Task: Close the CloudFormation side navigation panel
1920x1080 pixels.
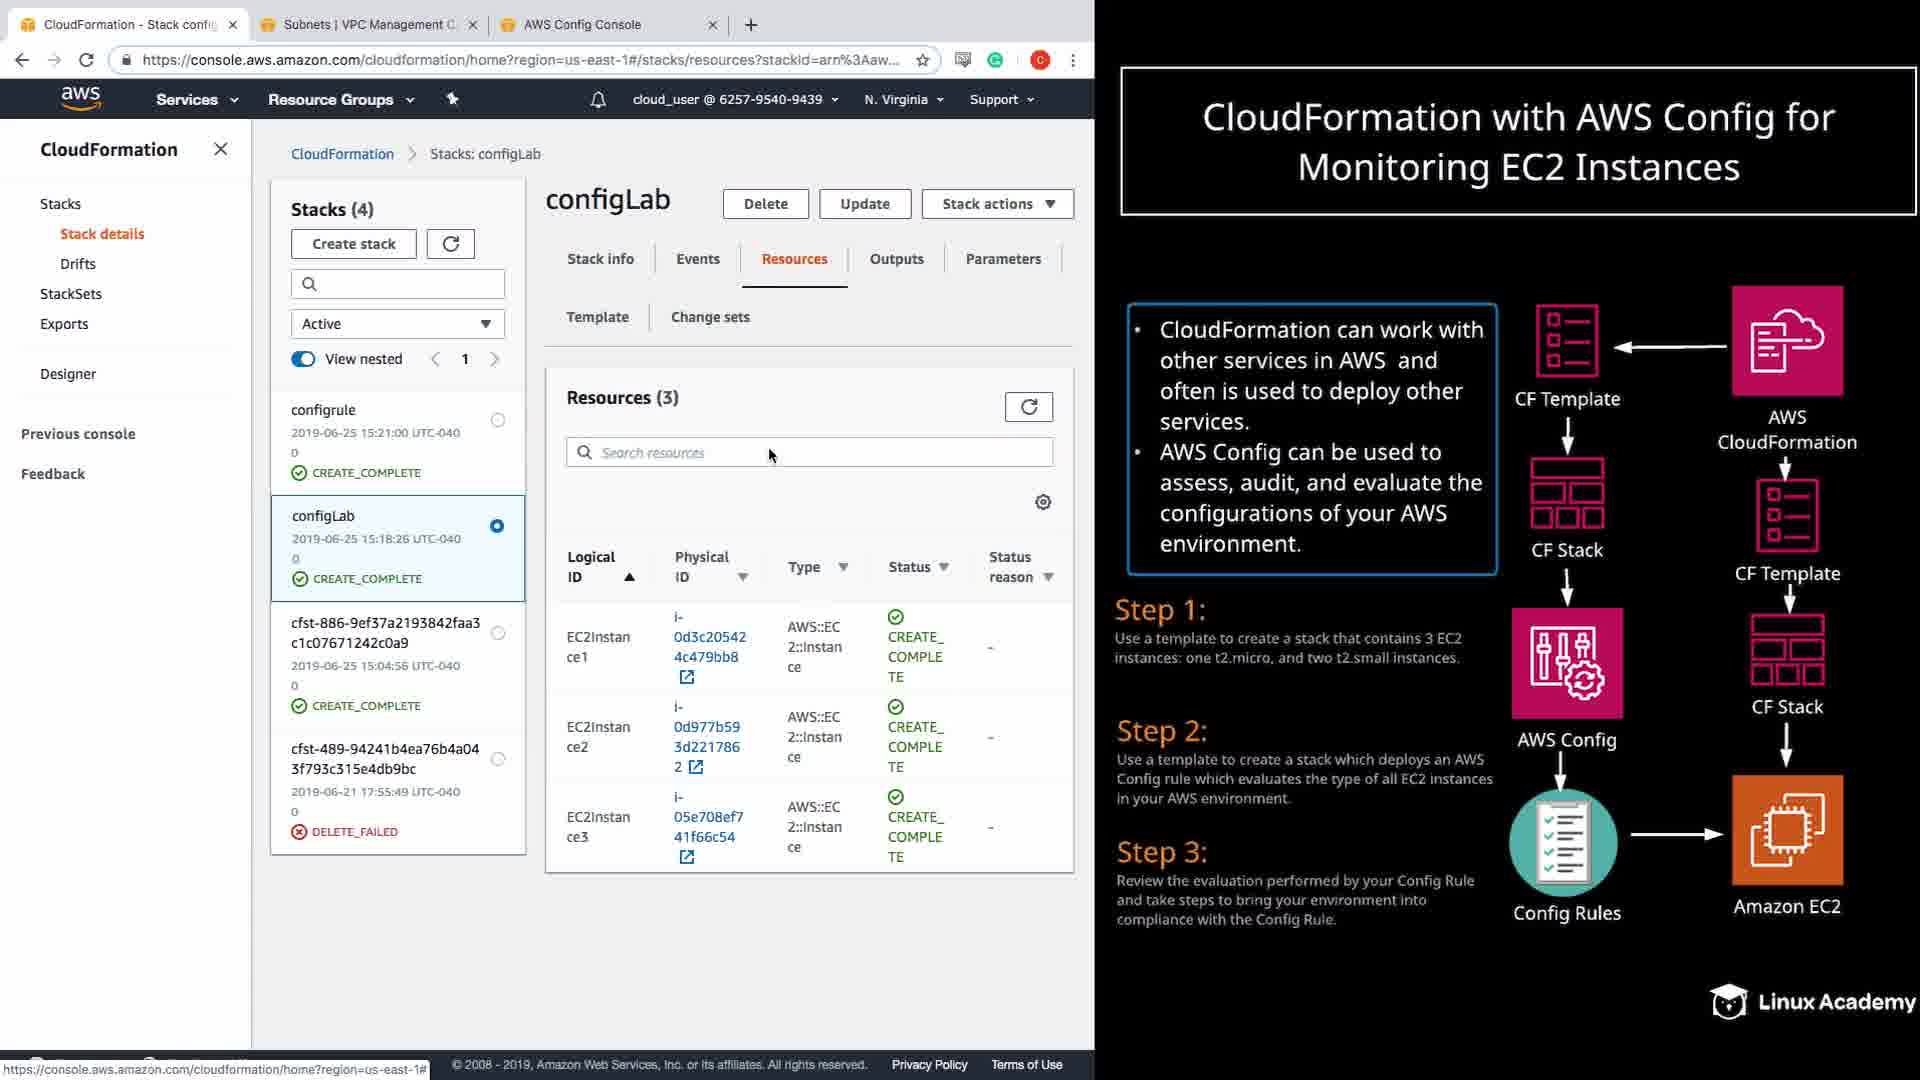Action: pyautogui.click(x=221, y=149)
